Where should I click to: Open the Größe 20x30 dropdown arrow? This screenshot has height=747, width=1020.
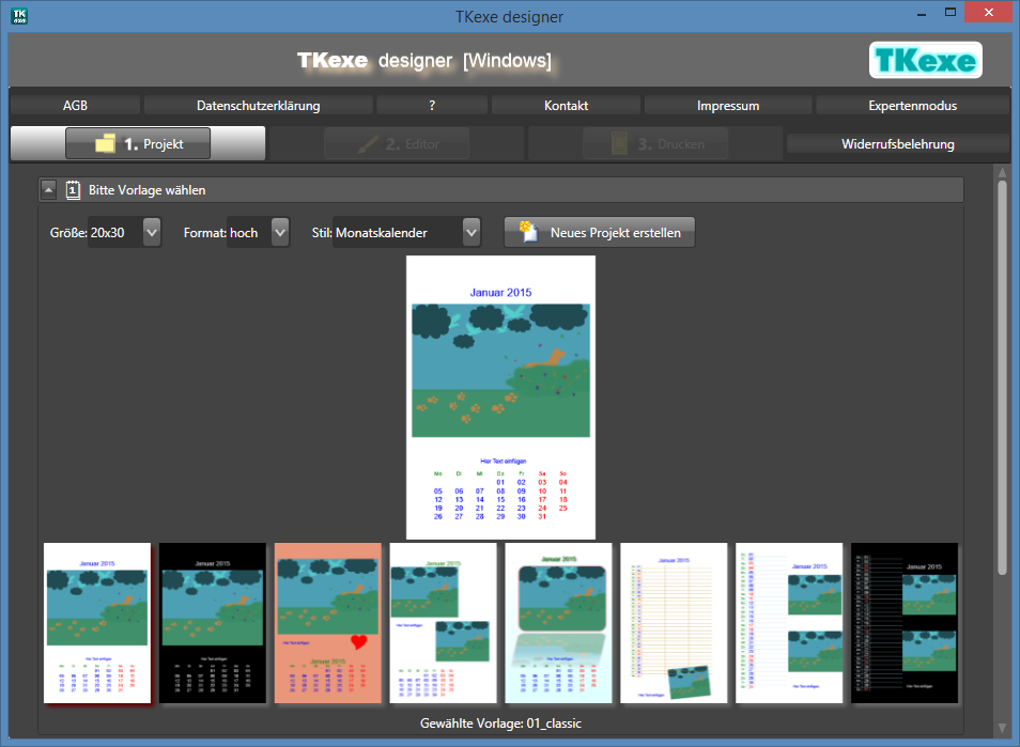[152, 232]
